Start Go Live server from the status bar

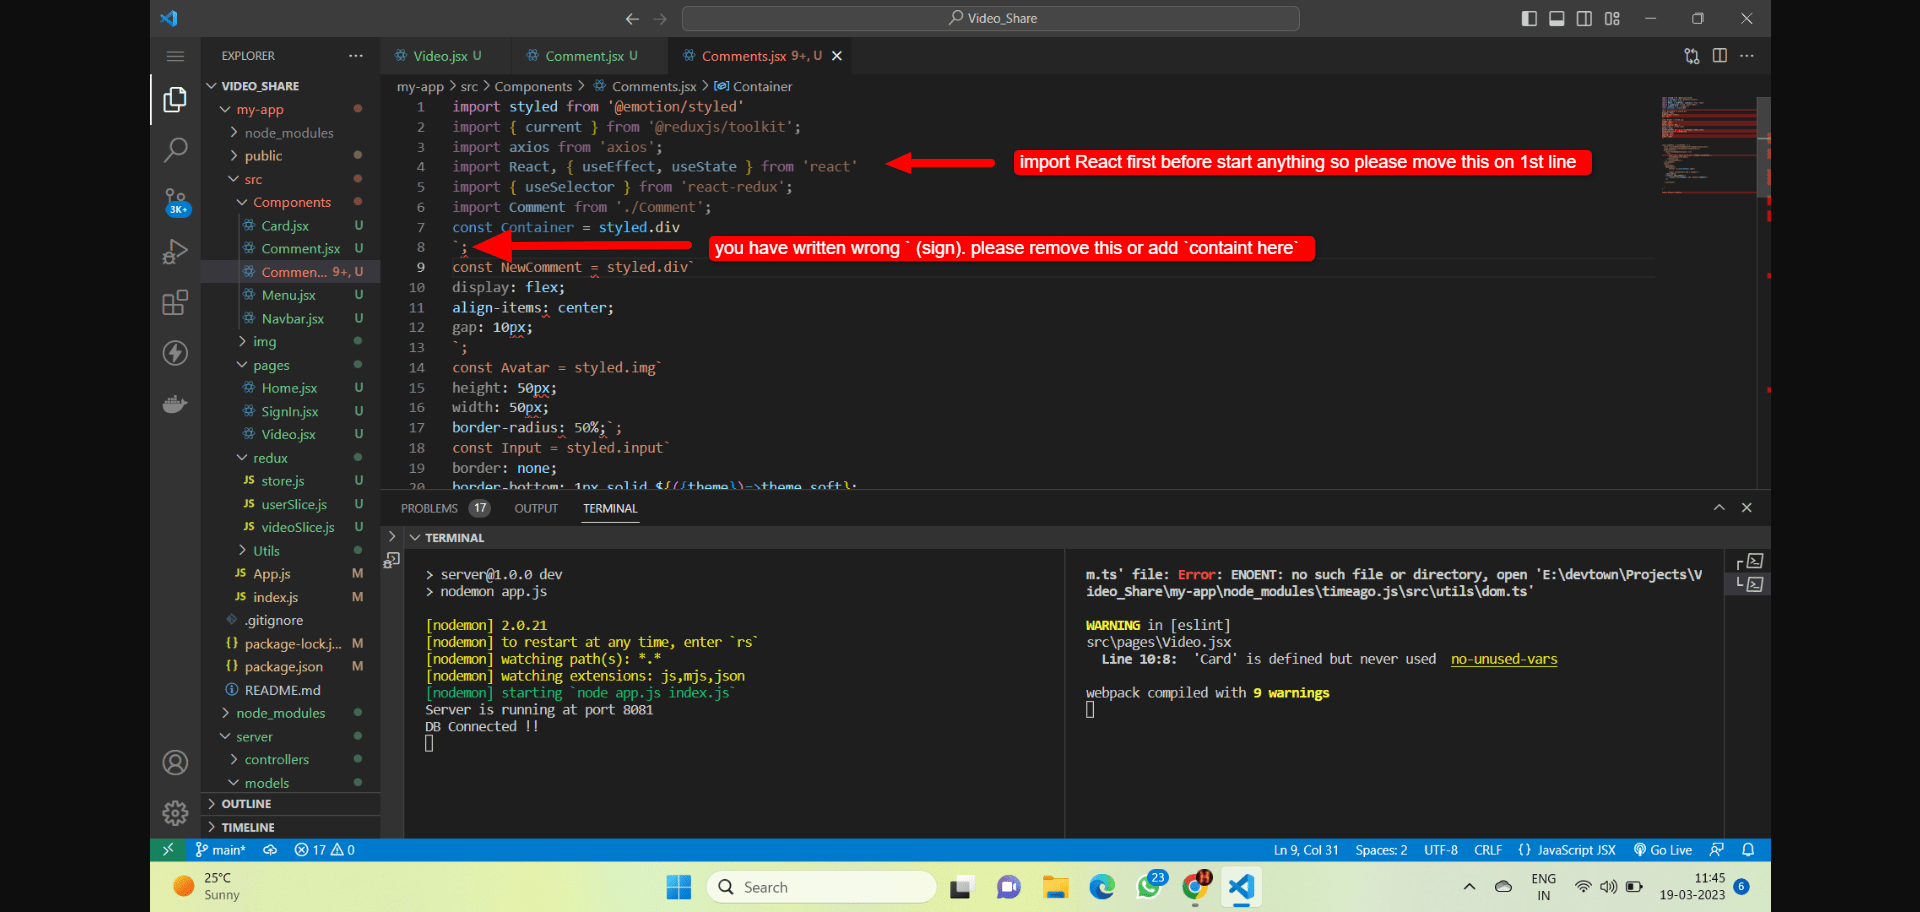click(x=1663, y=849)
